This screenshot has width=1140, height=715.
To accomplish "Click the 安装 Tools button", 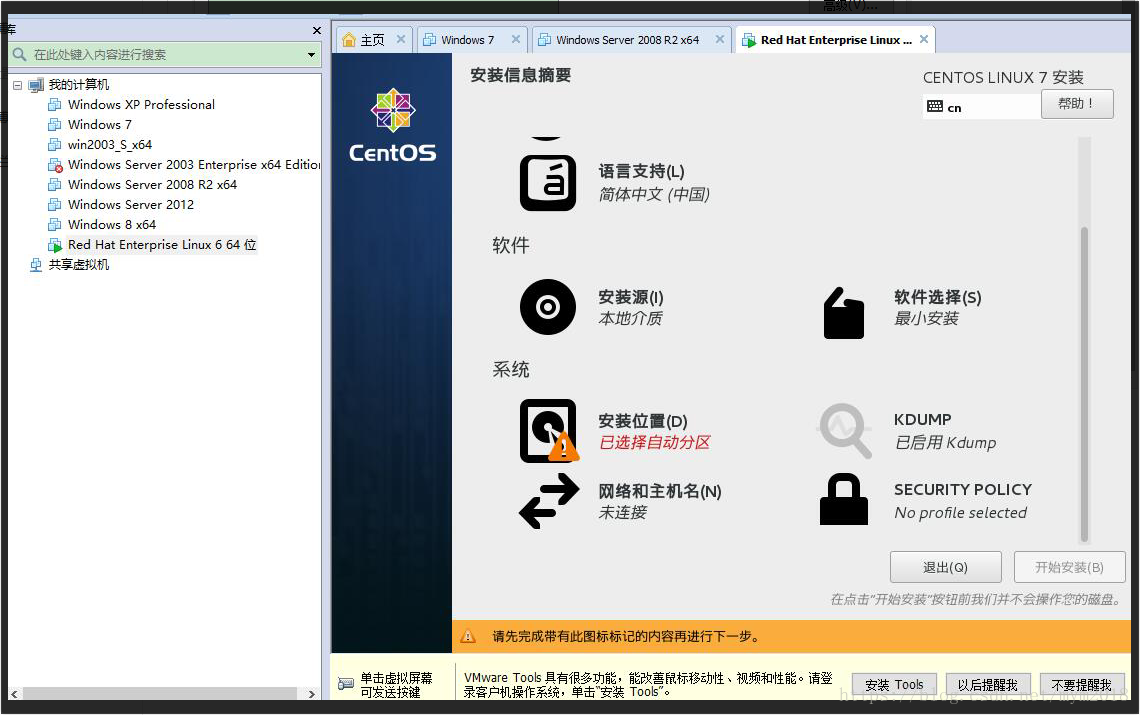I will [x=894, y=684].
